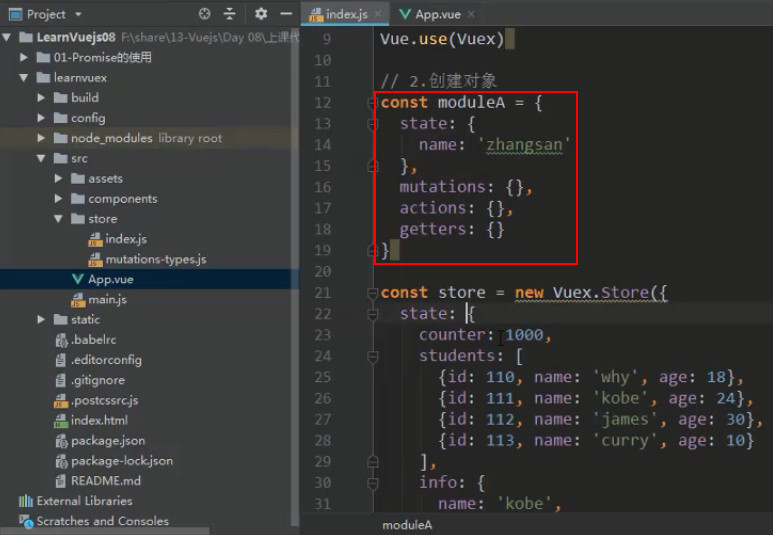
Task: Click the collapse all icon in Project toolbar
Action: point(229,14)
